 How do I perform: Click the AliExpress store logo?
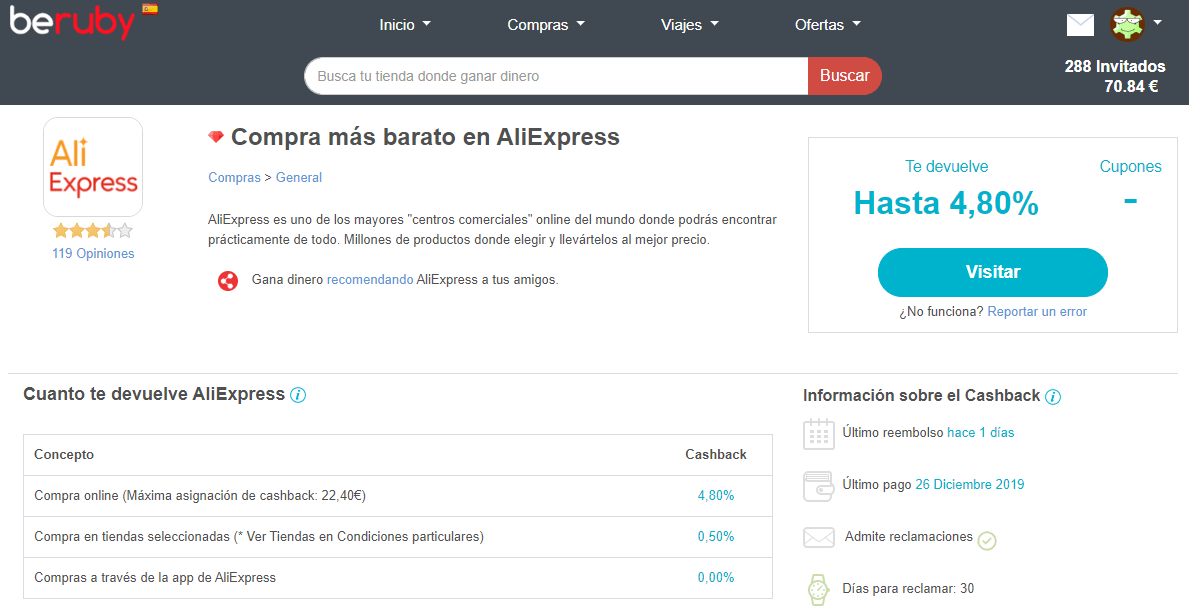click(93, 167)
